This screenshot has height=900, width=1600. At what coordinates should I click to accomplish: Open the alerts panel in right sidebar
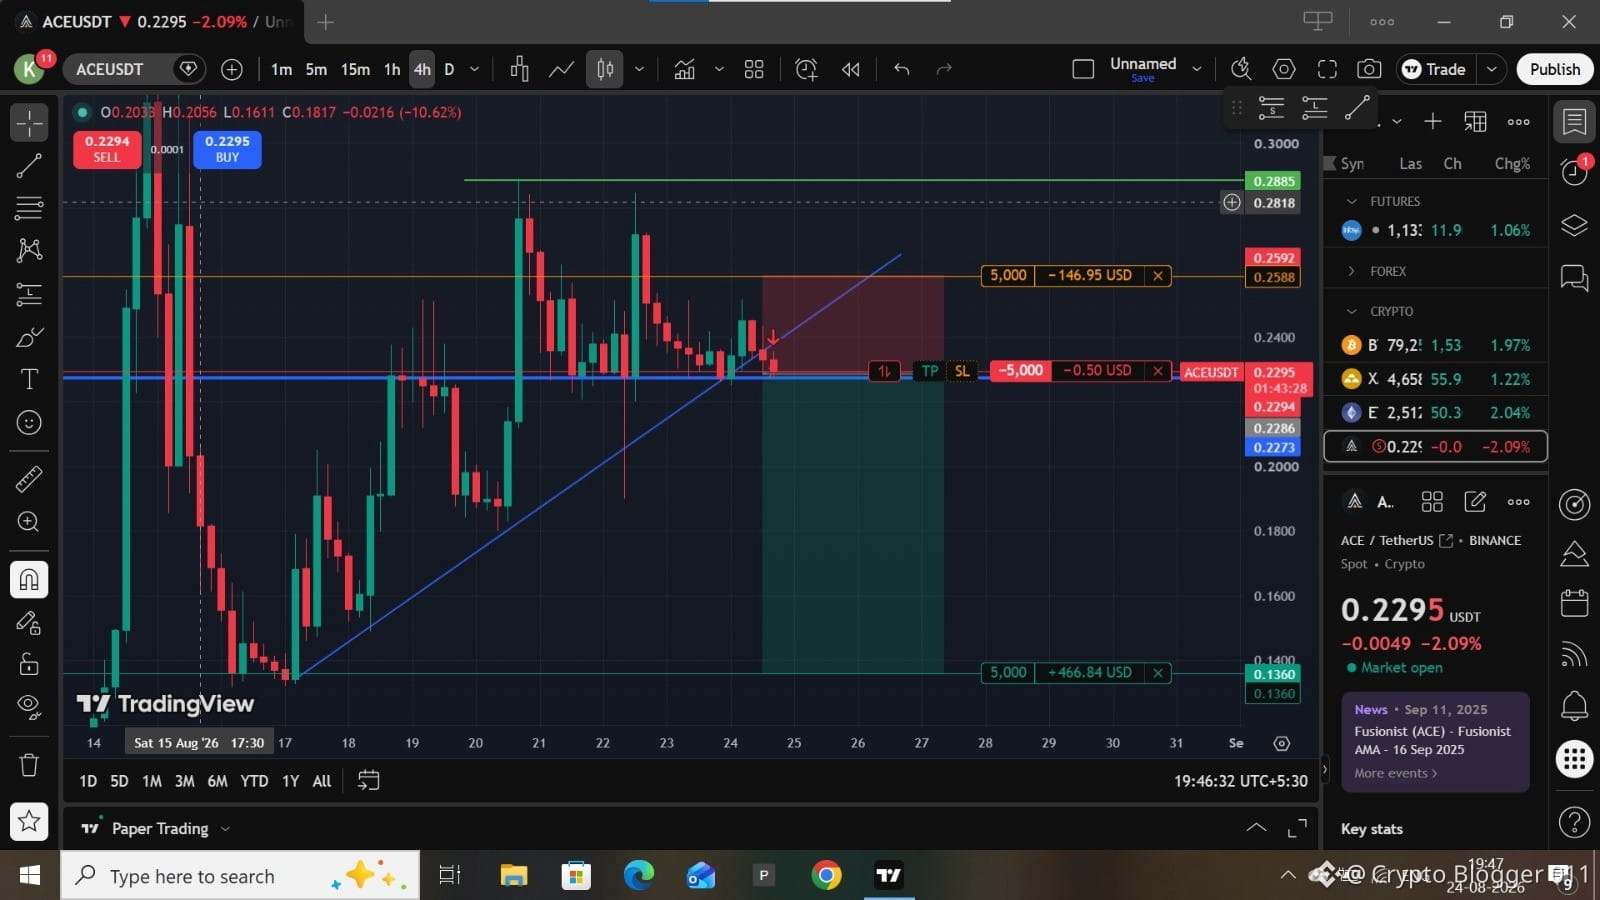point(1574,172)
